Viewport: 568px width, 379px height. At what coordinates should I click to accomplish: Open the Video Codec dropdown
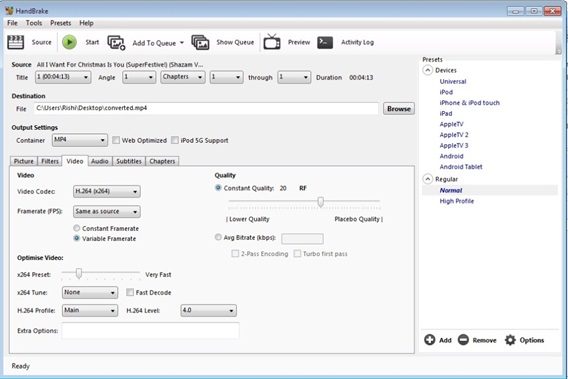[107, 191]
